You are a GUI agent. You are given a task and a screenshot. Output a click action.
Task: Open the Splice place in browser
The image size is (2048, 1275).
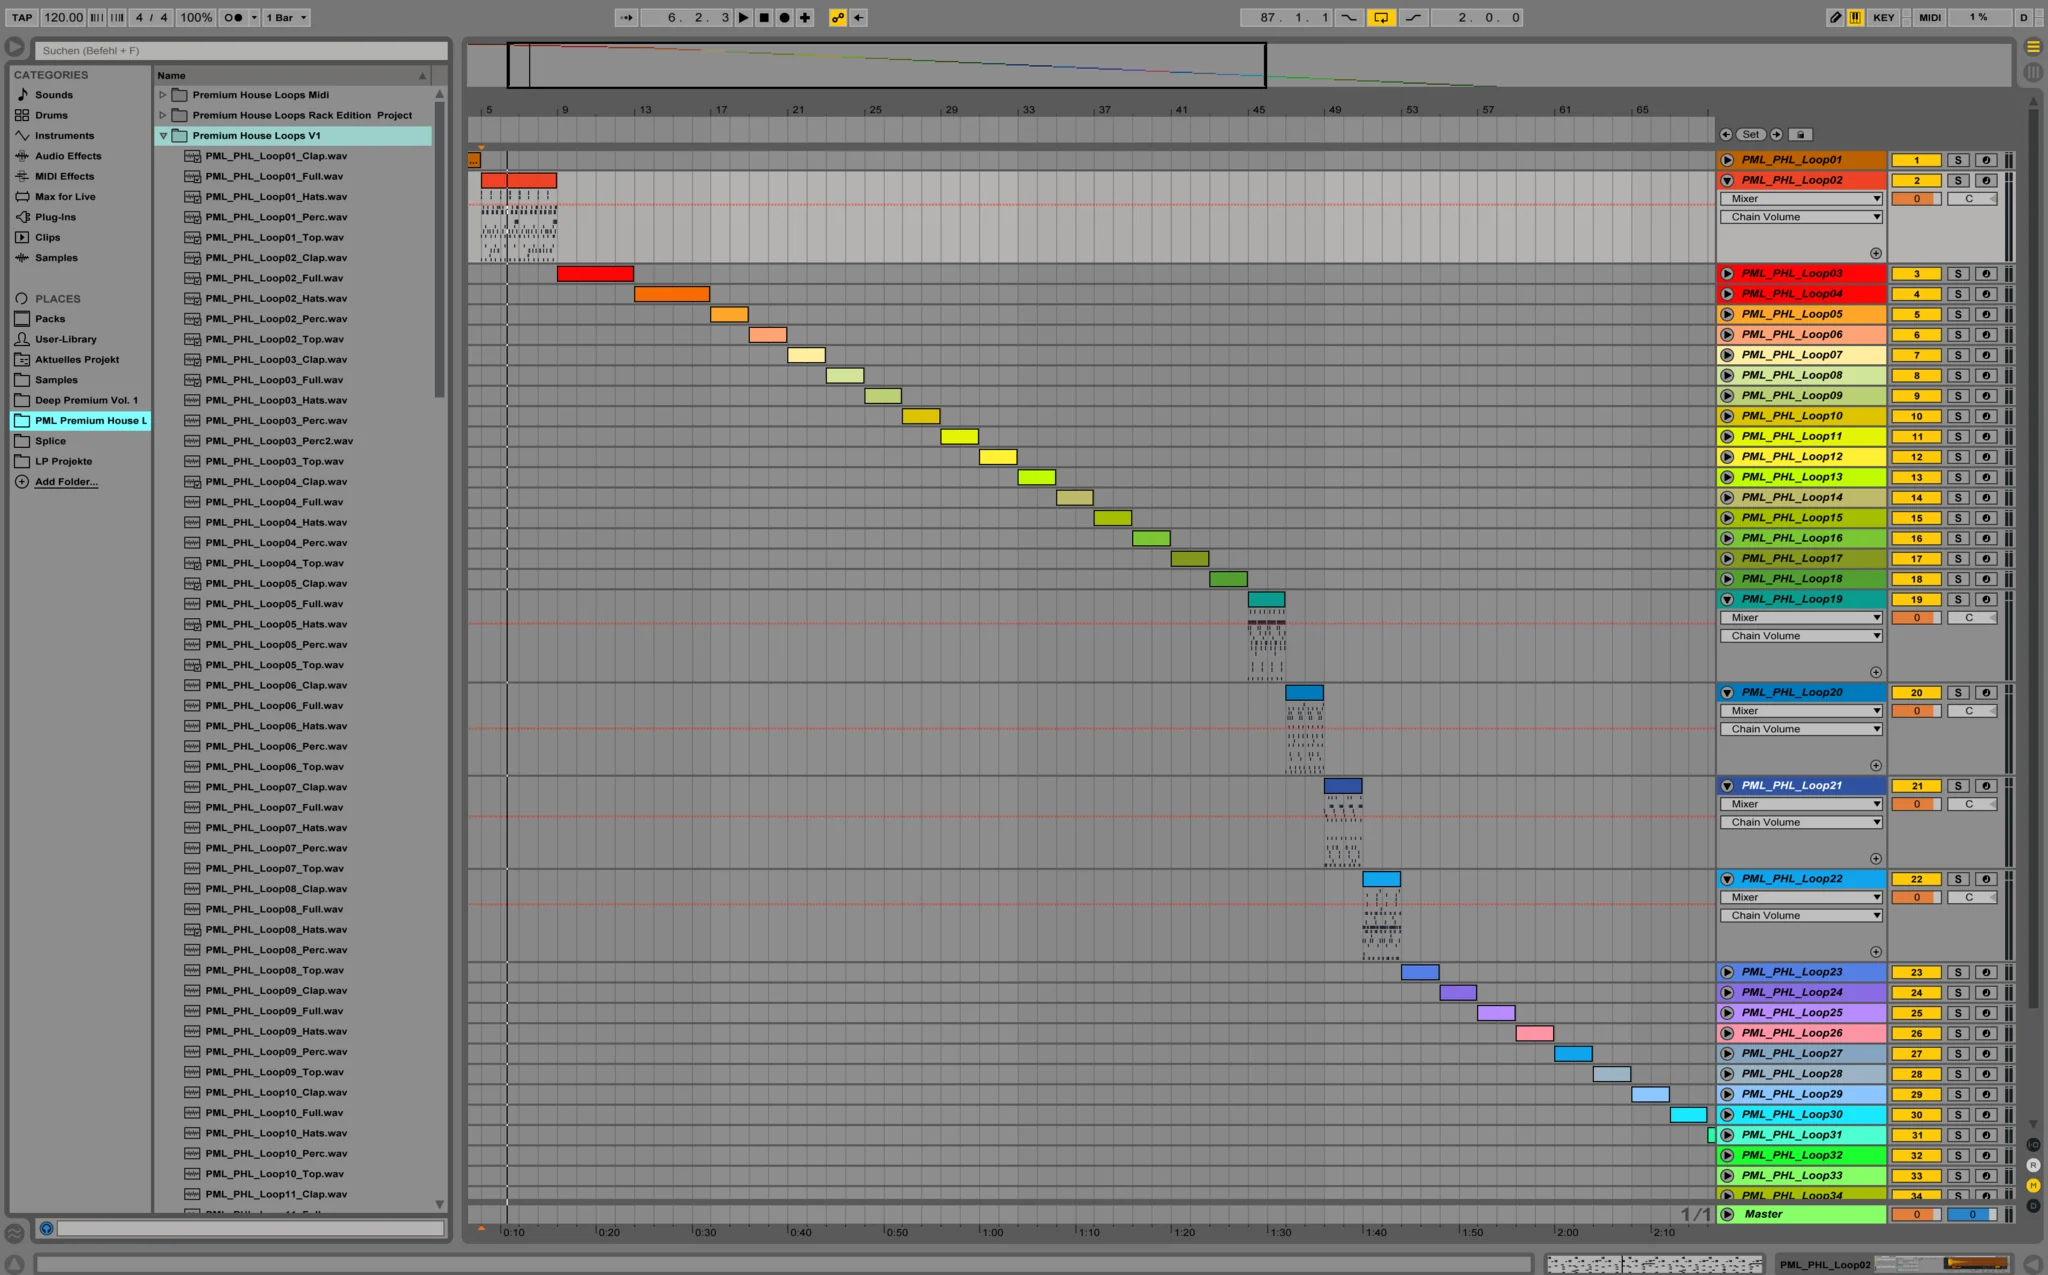tap(50, 441)
